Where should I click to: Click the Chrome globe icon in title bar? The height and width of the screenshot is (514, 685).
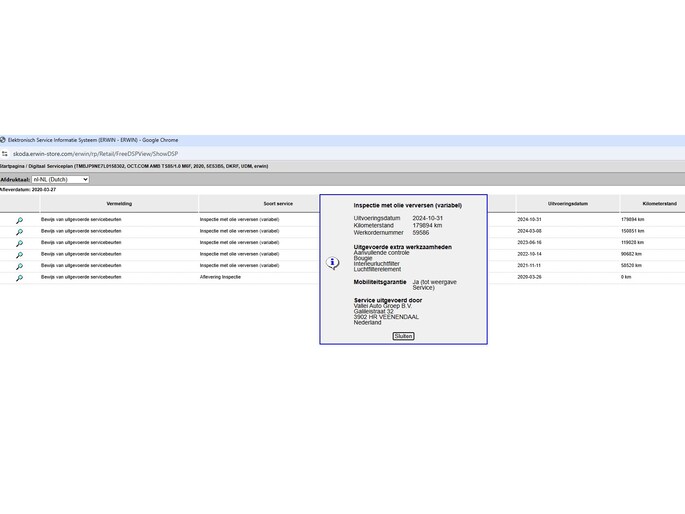tap(3, 140)
